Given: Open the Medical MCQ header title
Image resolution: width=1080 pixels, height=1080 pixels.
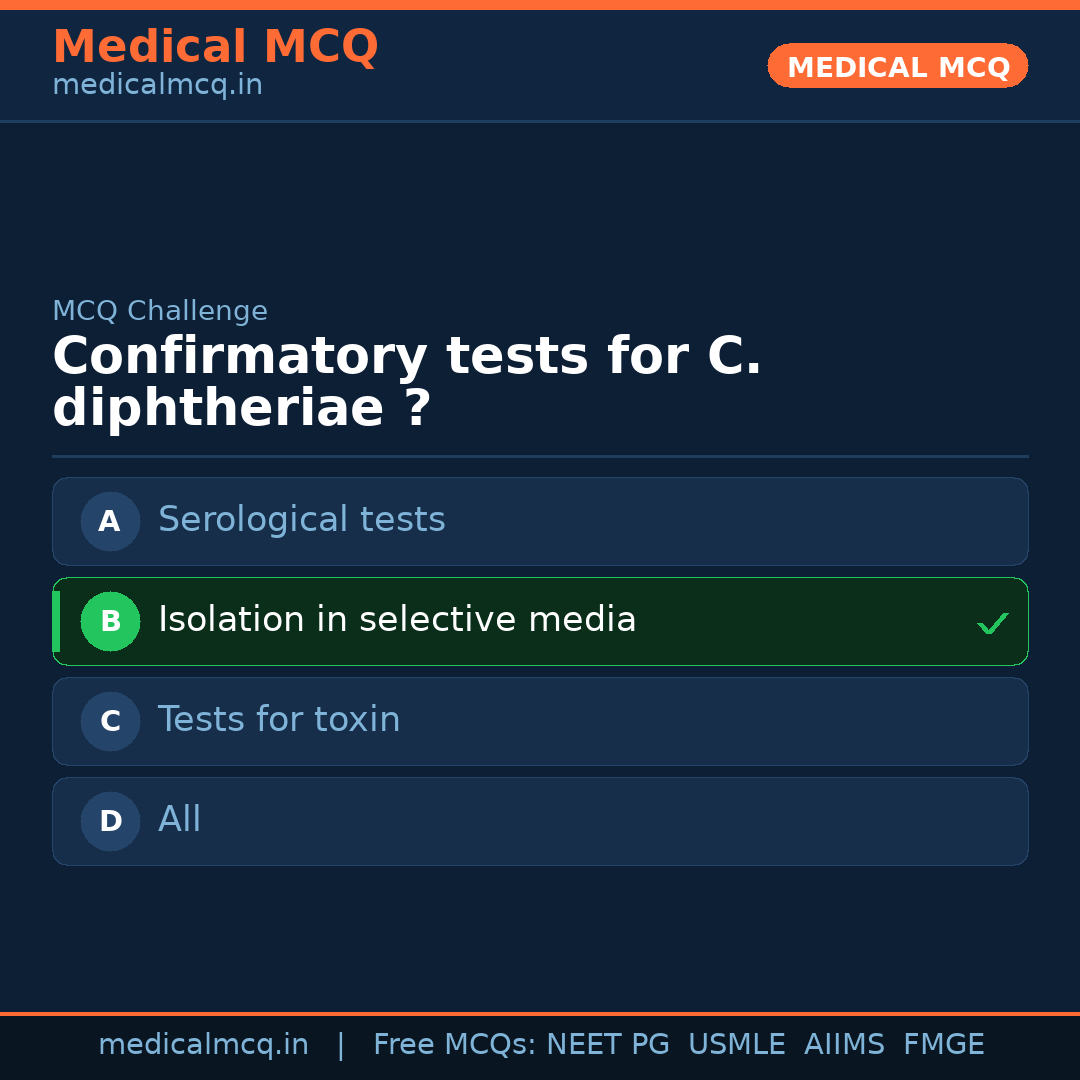Looking at the screenshot, I should coord(215,47).
